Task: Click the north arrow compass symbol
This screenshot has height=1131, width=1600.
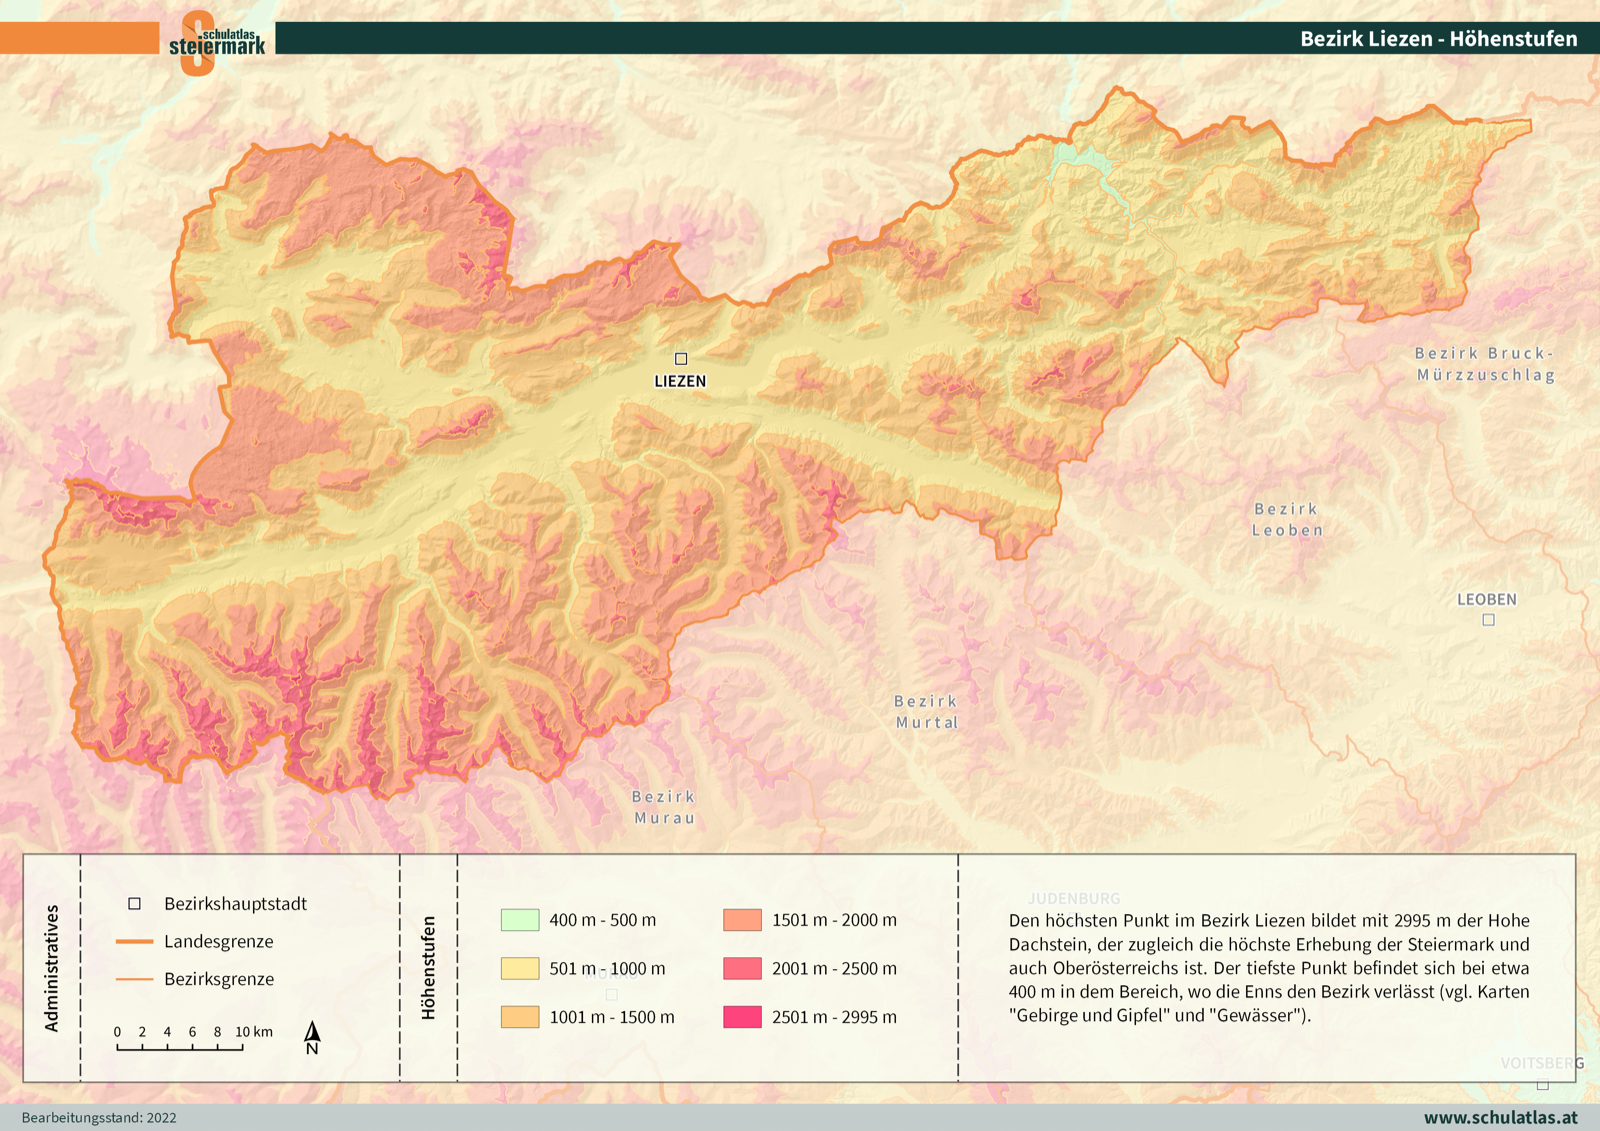Action: [x=312, y=1038]
